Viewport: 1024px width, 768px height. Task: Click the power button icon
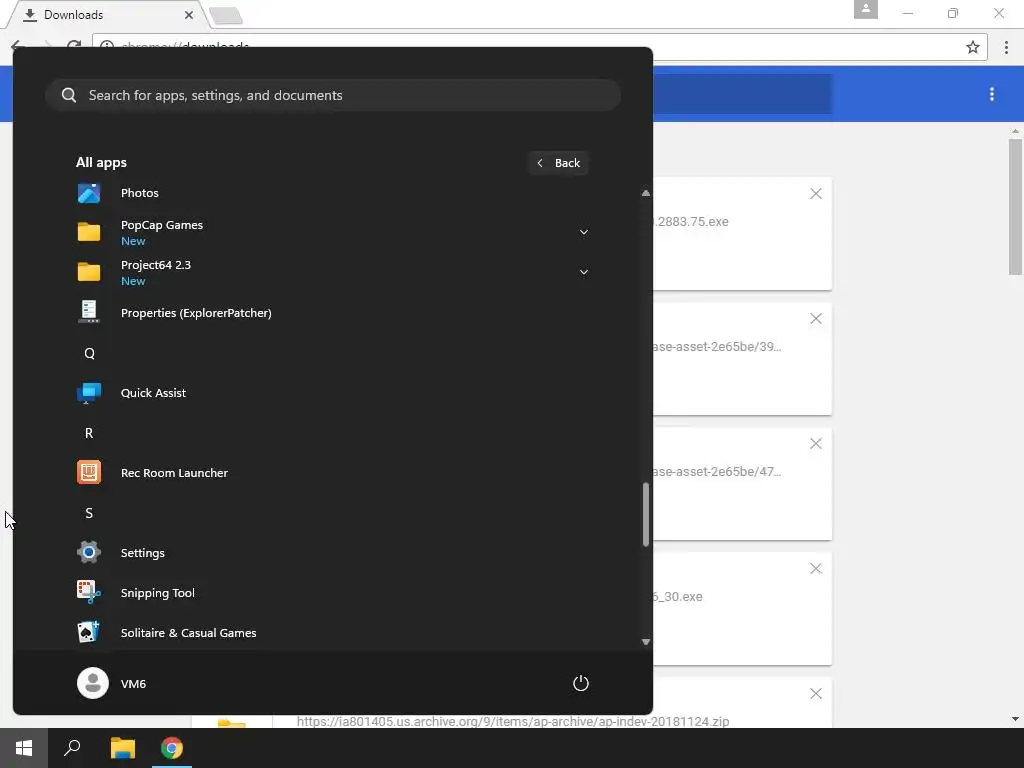[581, 683]
